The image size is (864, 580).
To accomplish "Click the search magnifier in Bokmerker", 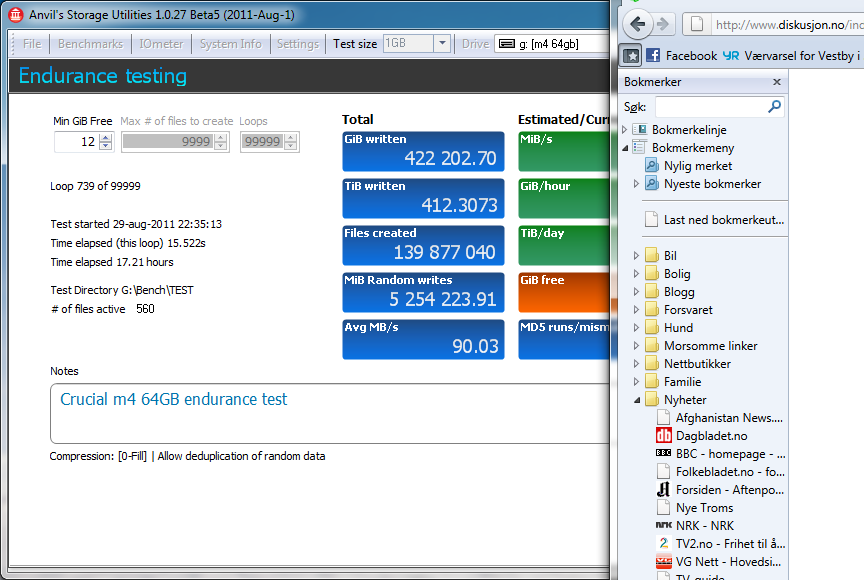I will click(774, 106).
